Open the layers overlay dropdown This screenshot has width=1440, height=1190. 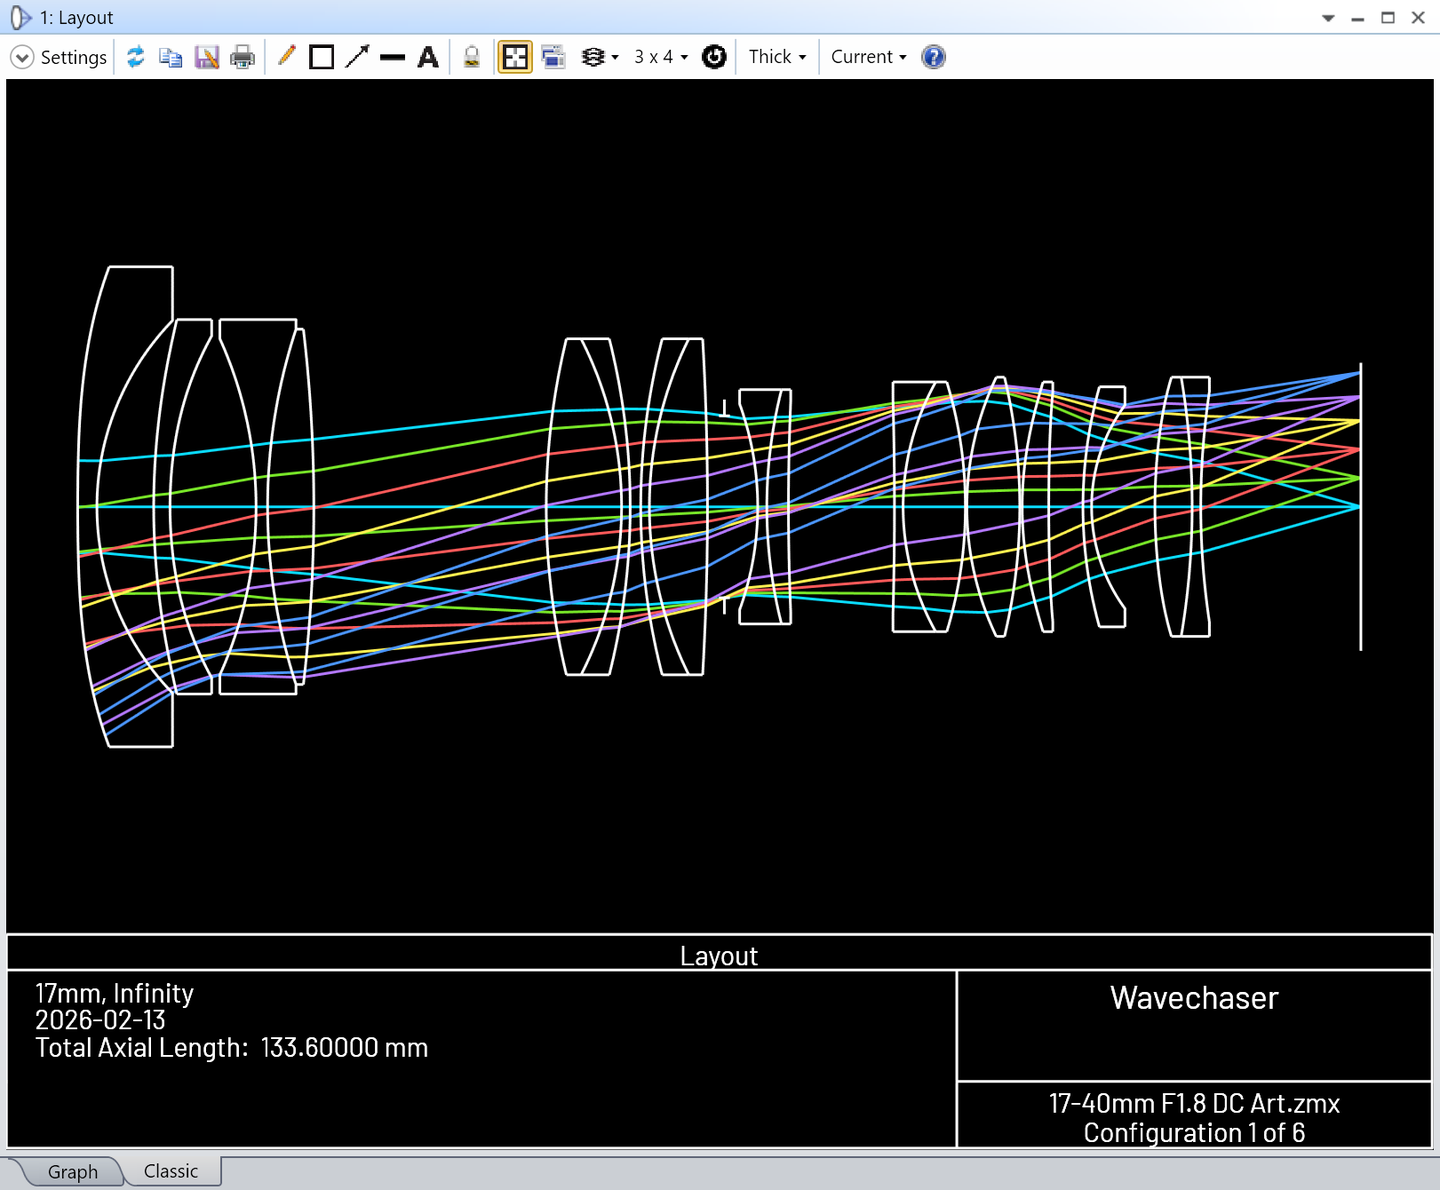tap(600, 57)
